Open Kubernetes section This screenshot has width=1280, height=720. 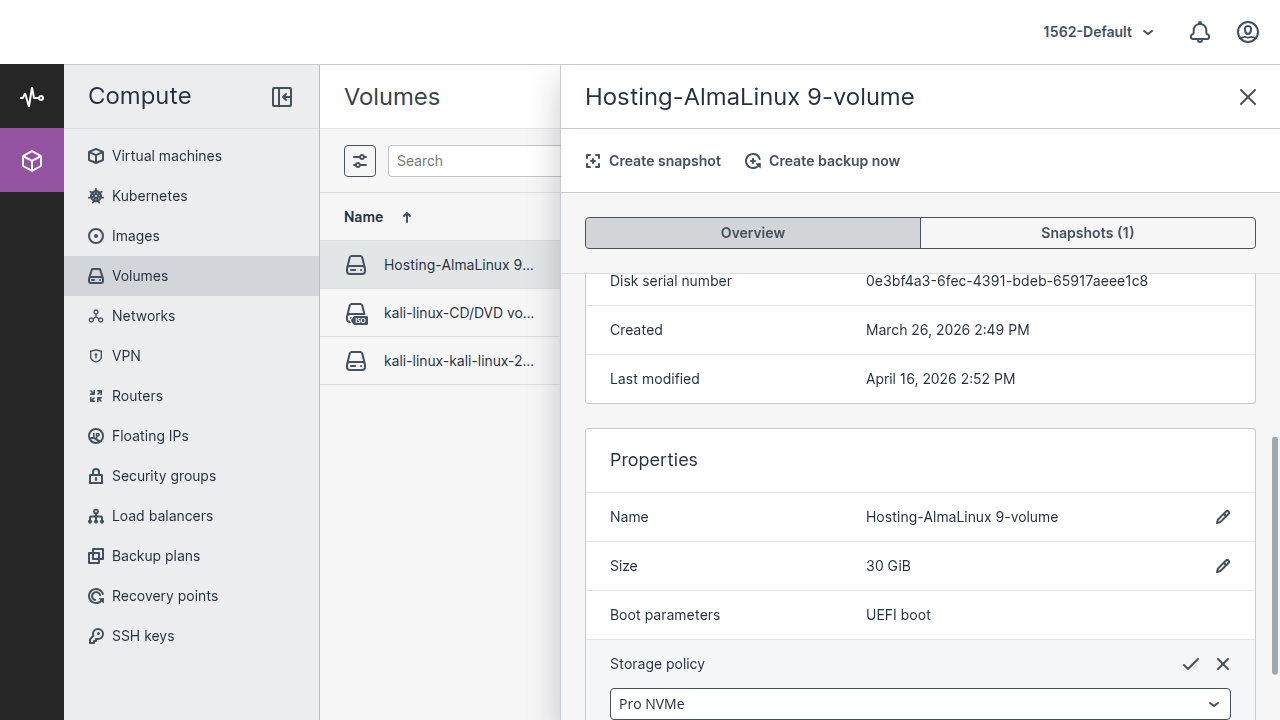click(x=191, y=196)
